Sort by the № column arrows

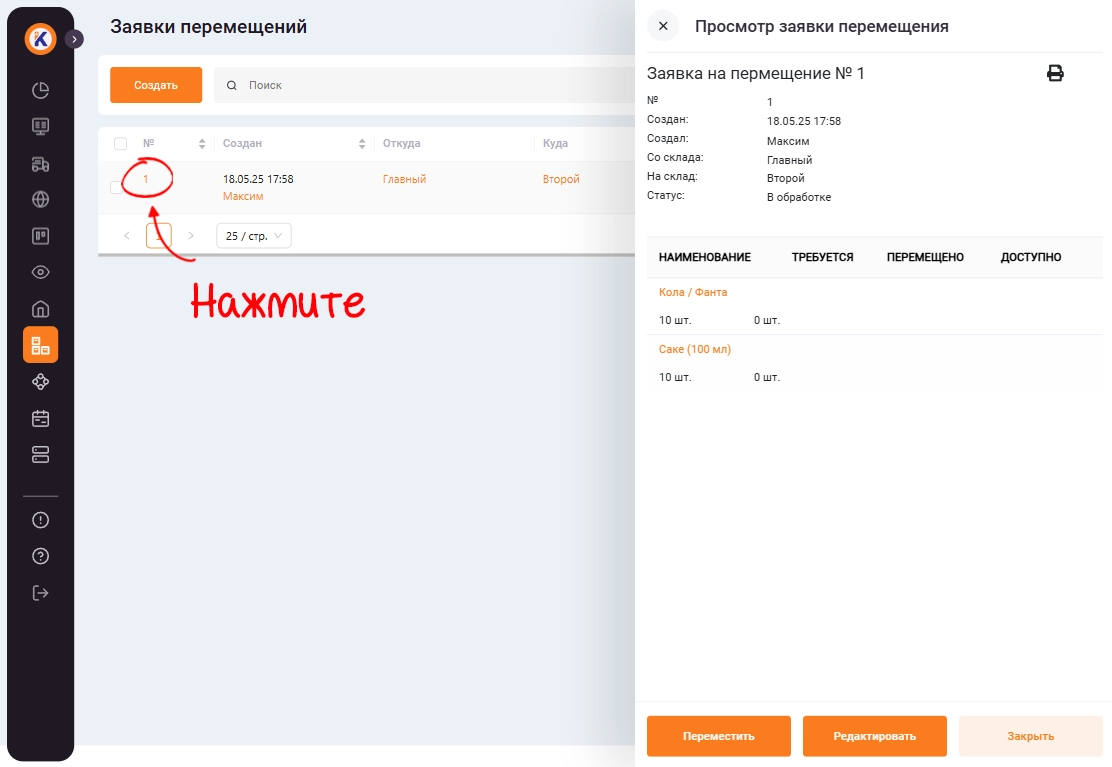coord(202,144)
